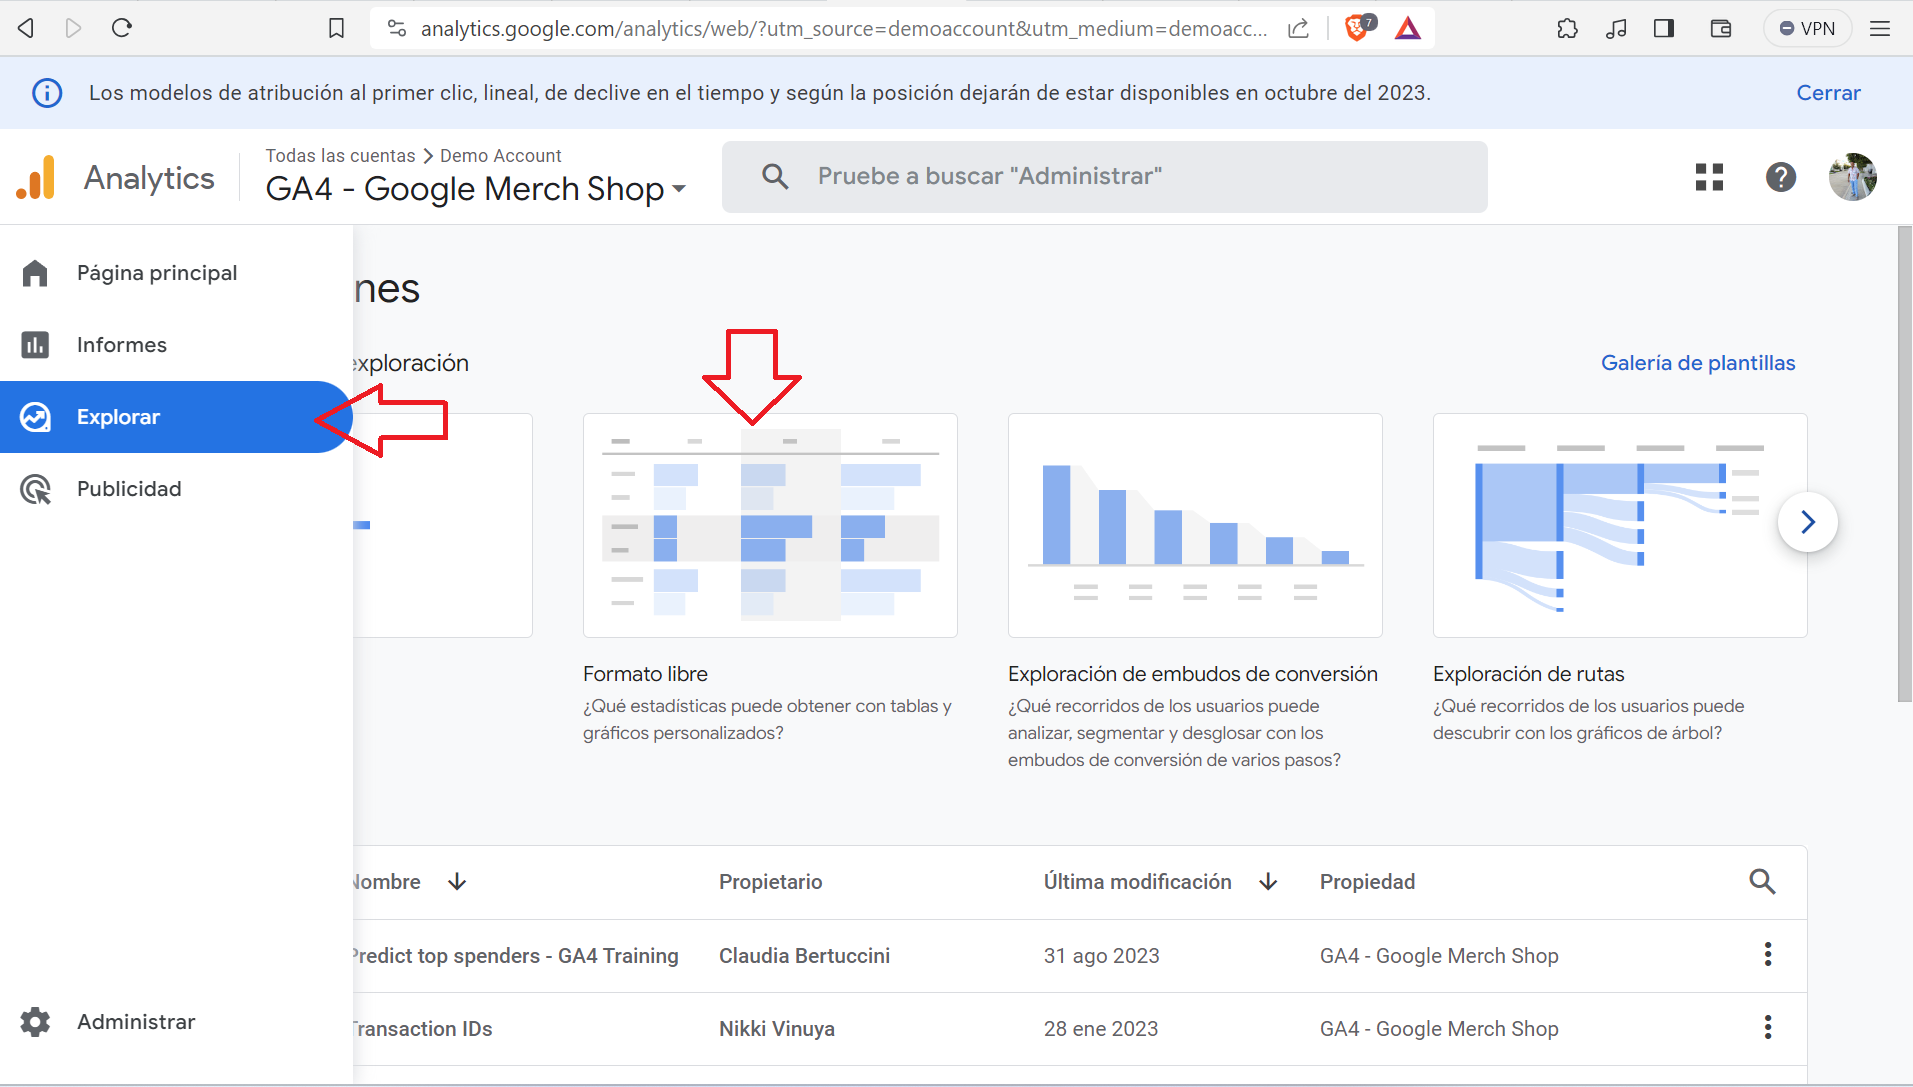The height and width of the screenshot is (1087, 1913).
Task: Click the share icon in the address bar
Action: pyautogui.click(x=1298, y=28)
